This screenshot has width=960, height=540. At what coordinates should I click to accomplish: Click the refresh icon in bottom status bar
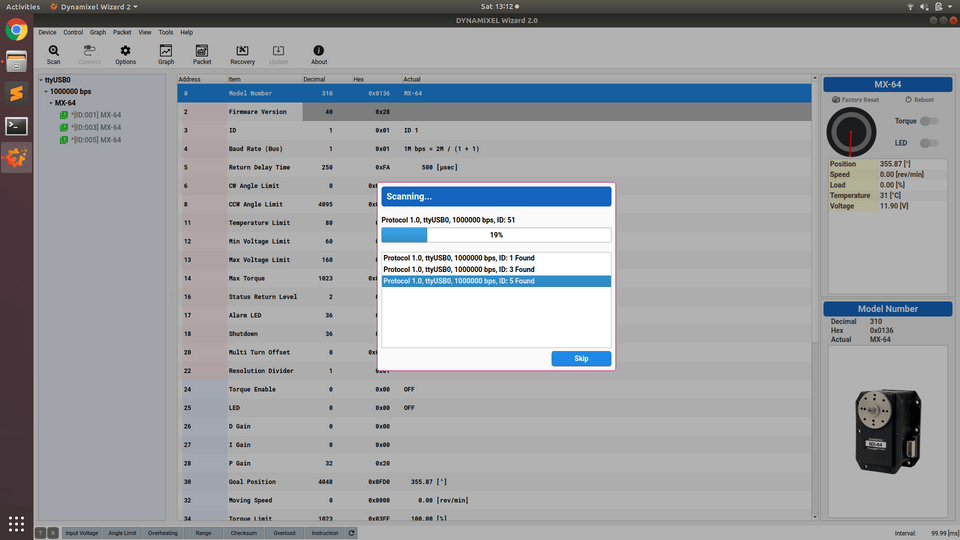click(x=352, y=533)
